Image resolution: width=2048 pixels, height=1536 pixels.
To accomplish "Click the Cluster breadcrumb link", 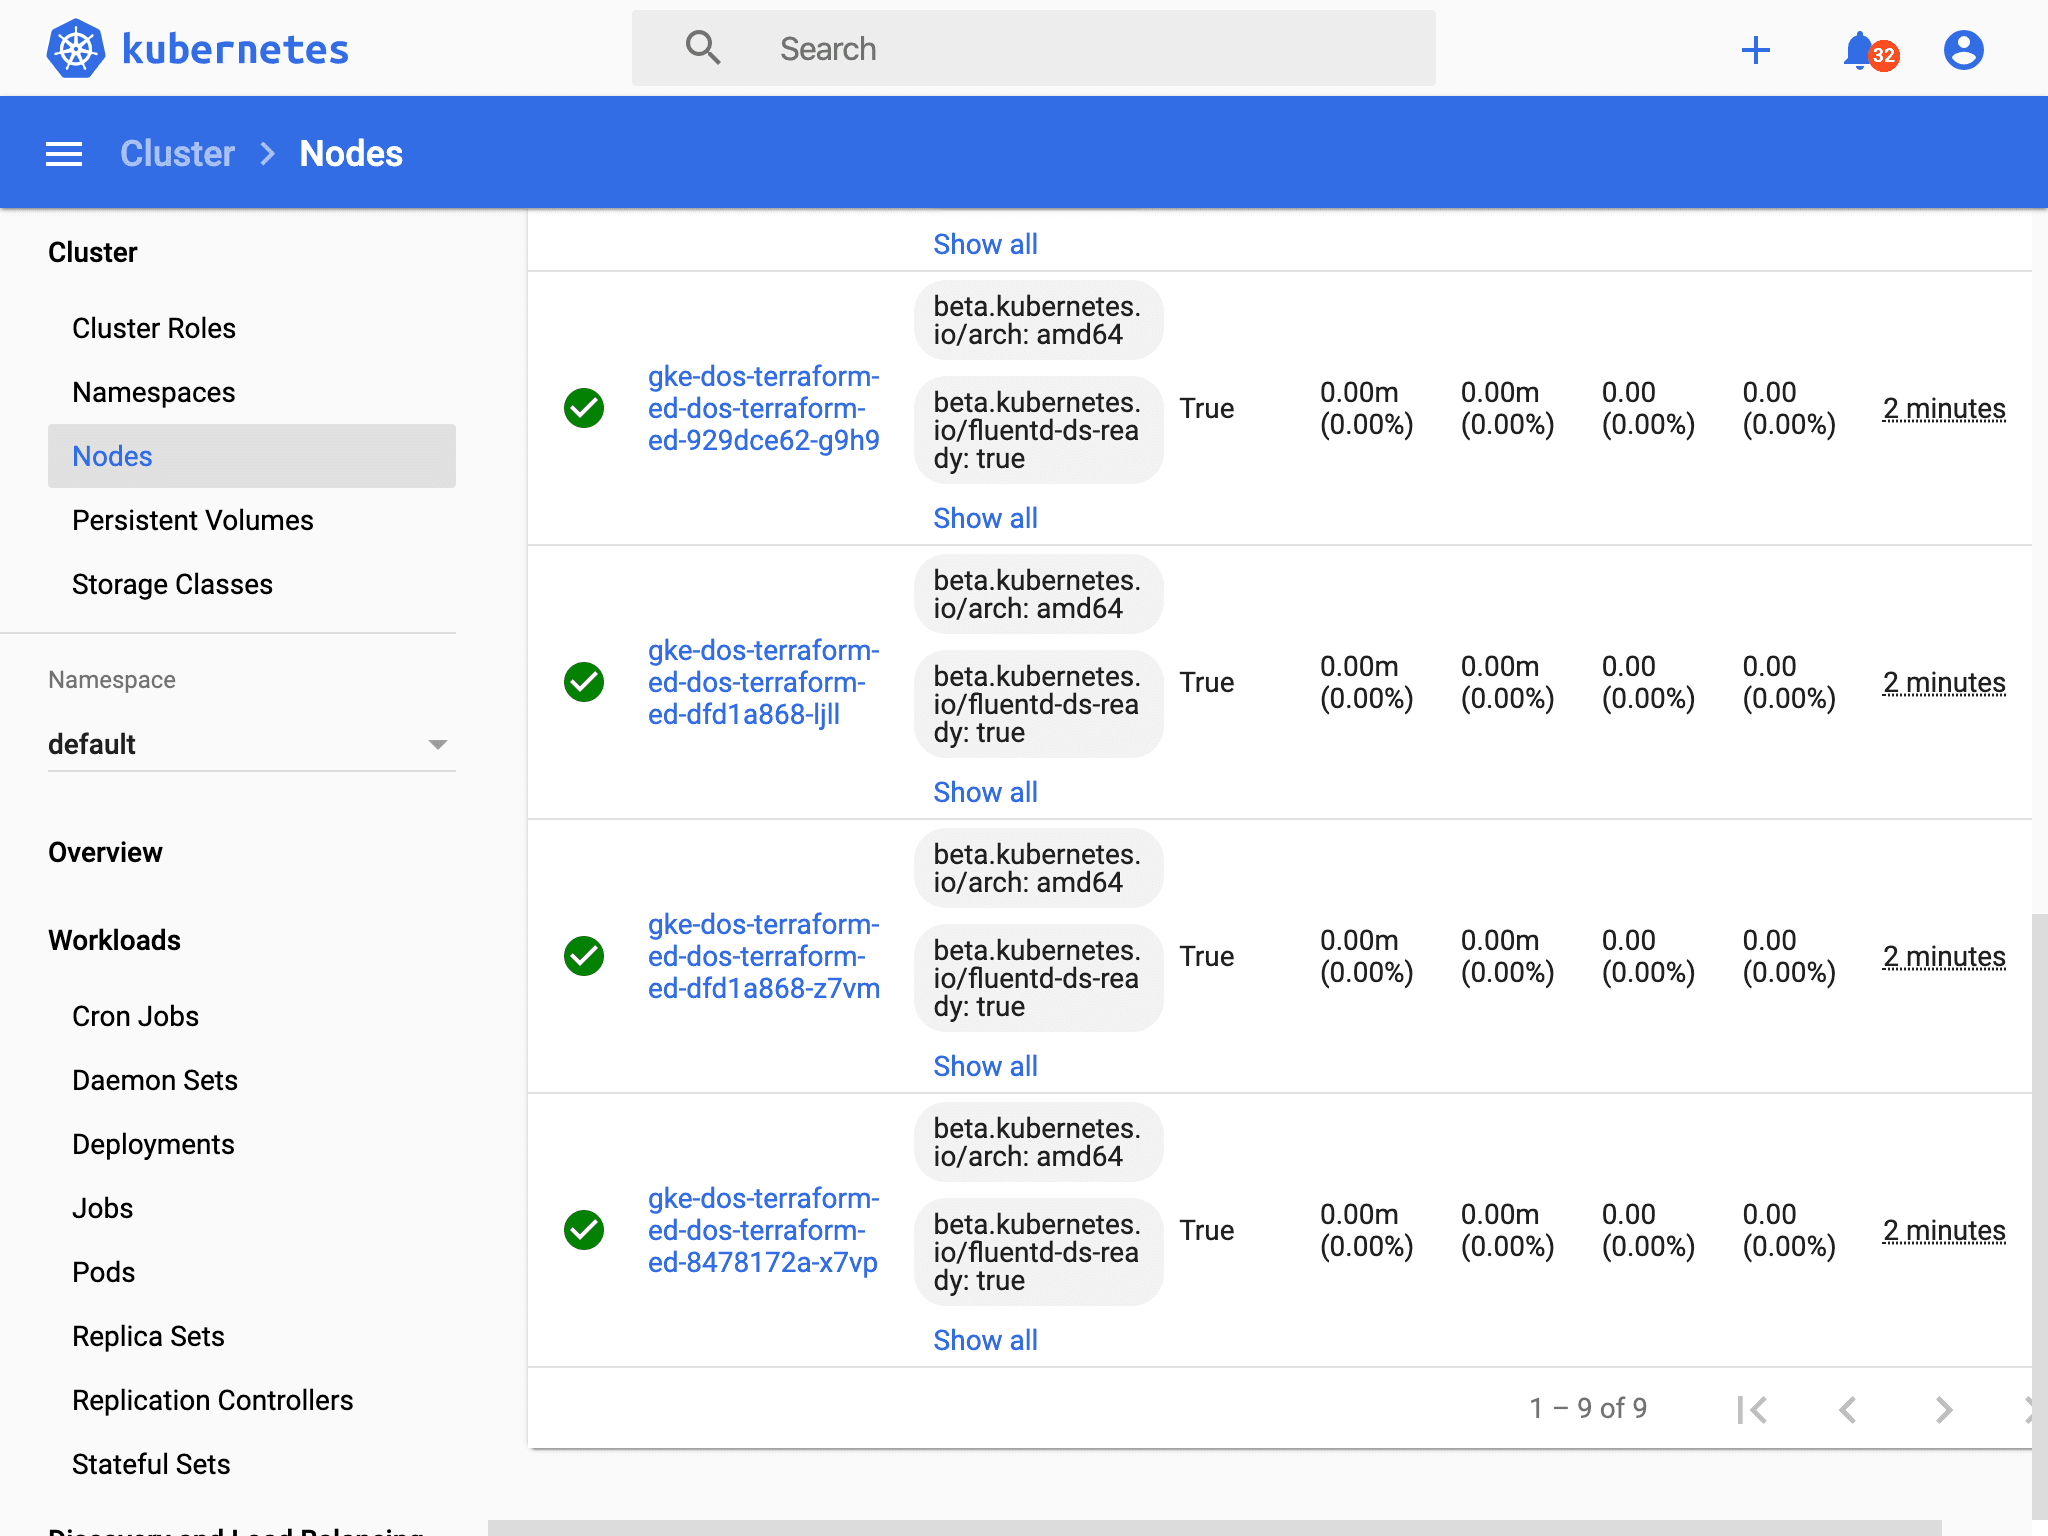I will pos(177,154).
